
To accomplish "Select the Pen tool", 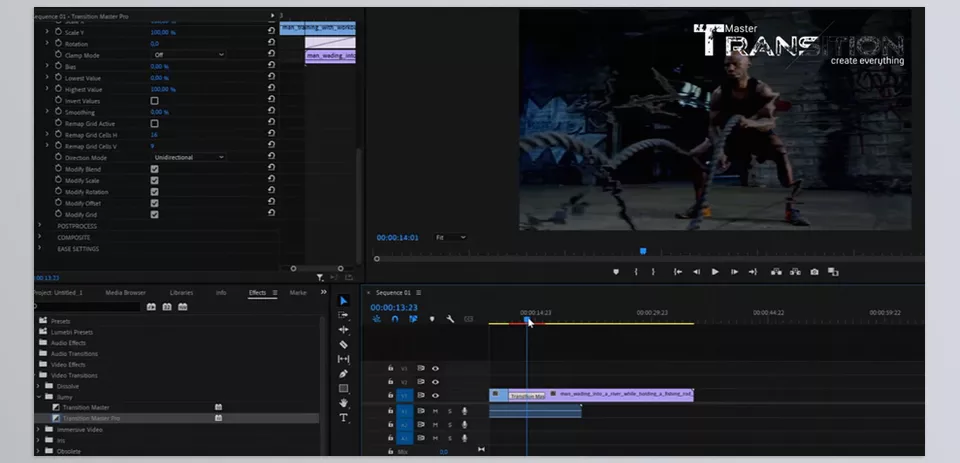I will (343, 374).
